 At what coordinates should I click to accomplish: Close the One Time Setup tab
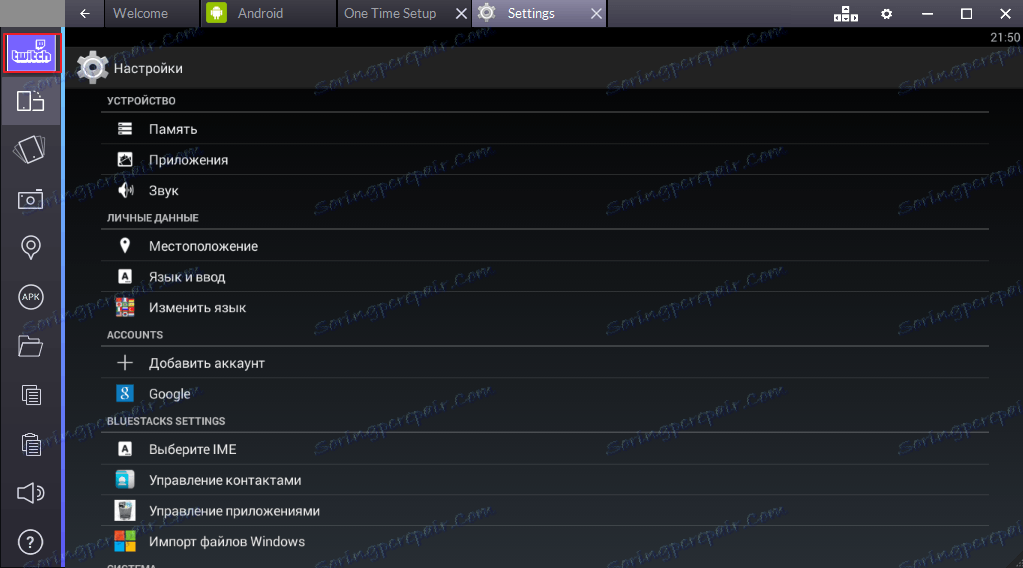(461, 14)
